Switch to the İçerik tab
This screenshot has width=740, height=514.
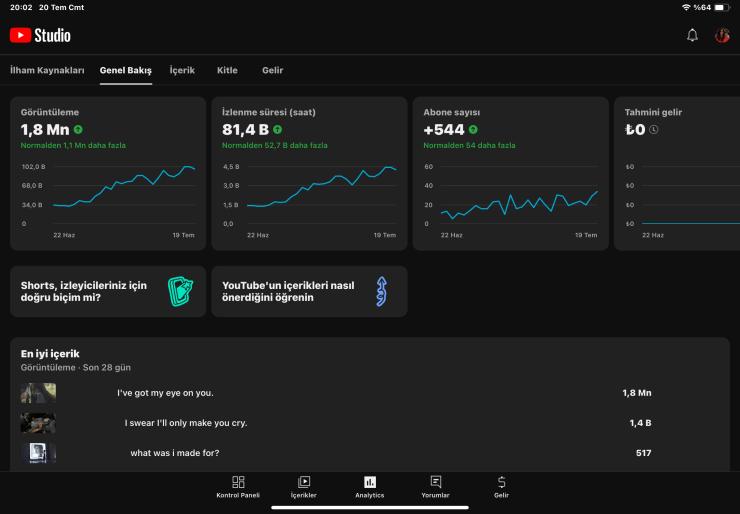coord(182,71)
